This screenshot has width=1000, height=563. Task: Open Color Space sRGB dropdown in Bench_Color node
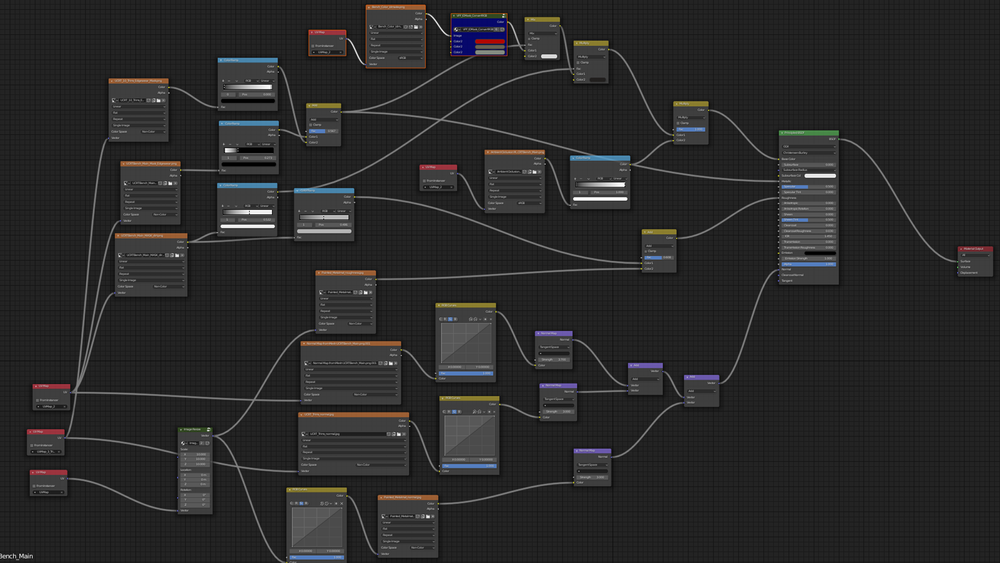[410, 58]
